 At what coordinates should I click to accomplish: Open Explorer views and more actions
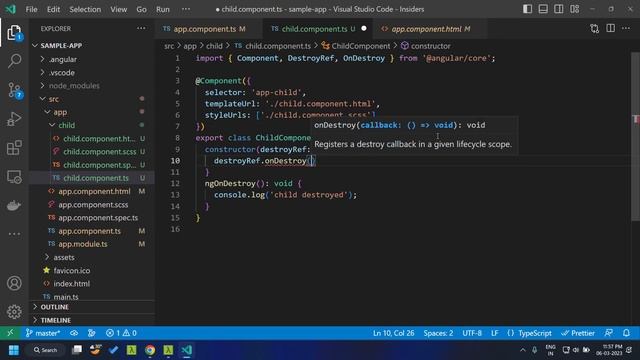(141, 28)
